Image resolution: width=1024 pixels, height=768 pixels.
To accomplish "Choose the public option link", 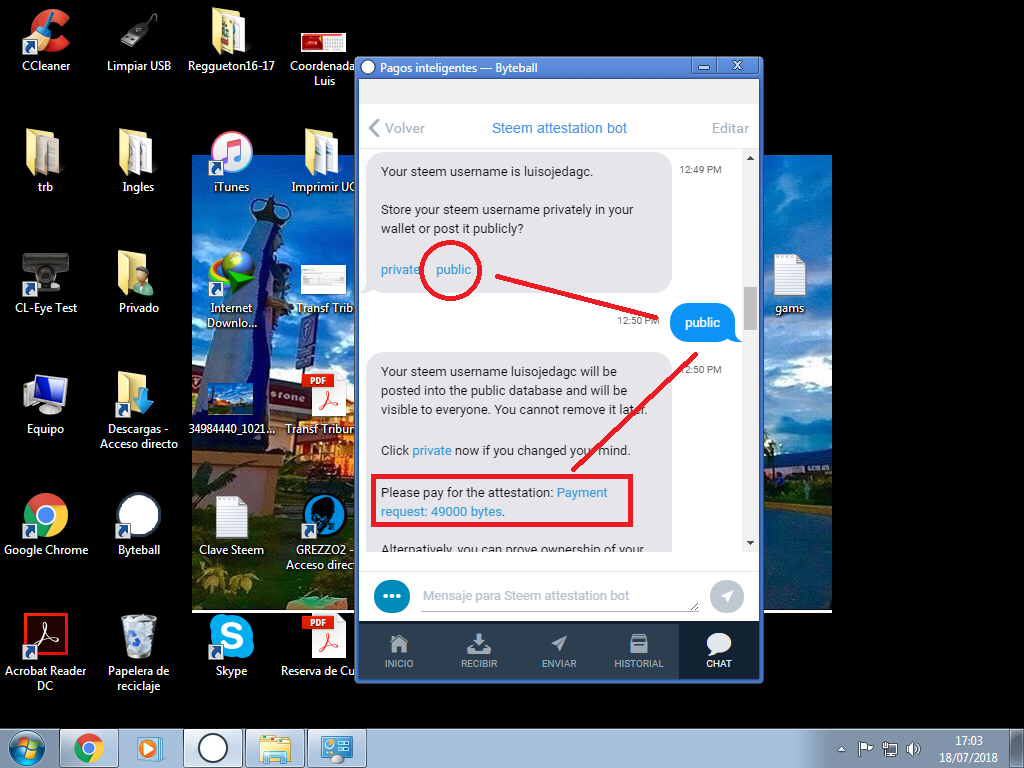I will [x=453, y=270].
